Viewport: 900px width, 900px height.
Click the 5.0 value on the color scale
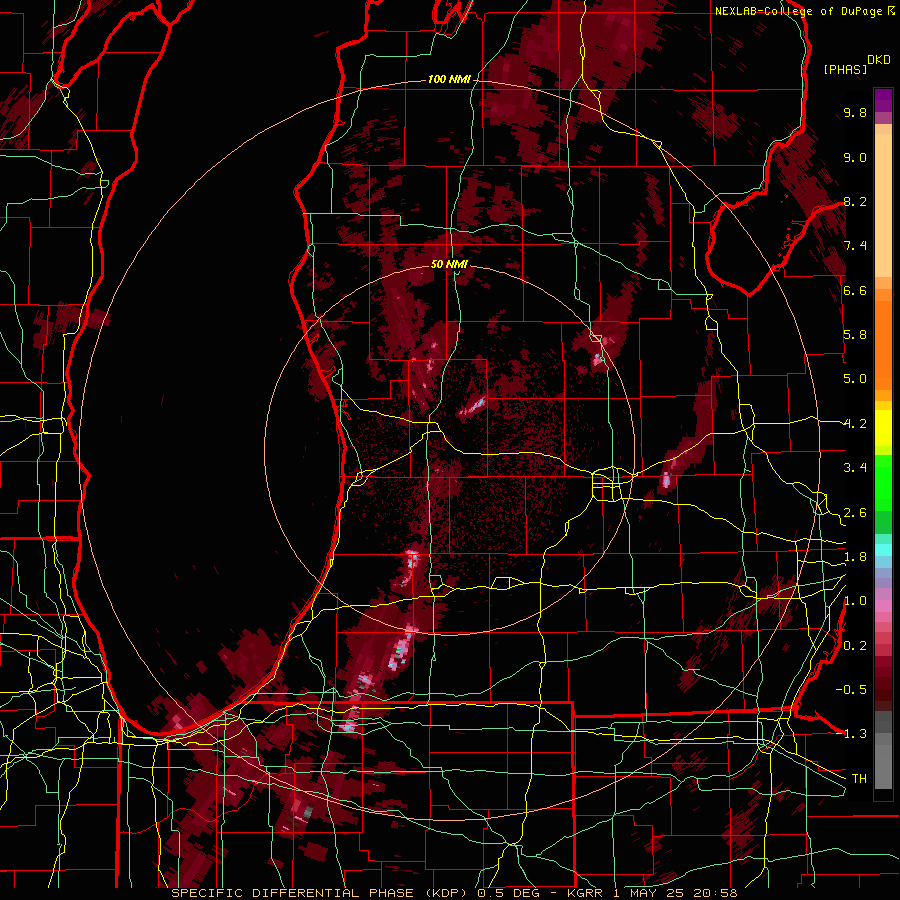(855, 379)
